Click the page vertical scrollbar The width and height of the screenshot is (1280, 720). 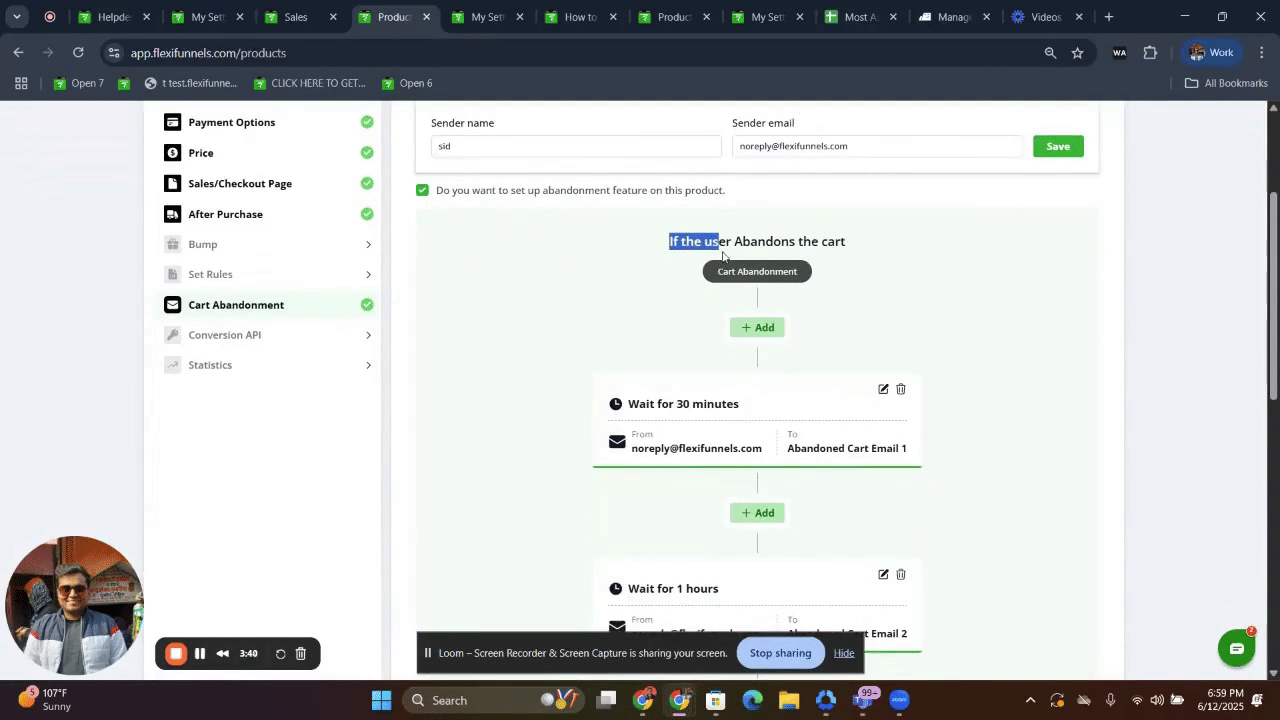[x=1273, y=300]
